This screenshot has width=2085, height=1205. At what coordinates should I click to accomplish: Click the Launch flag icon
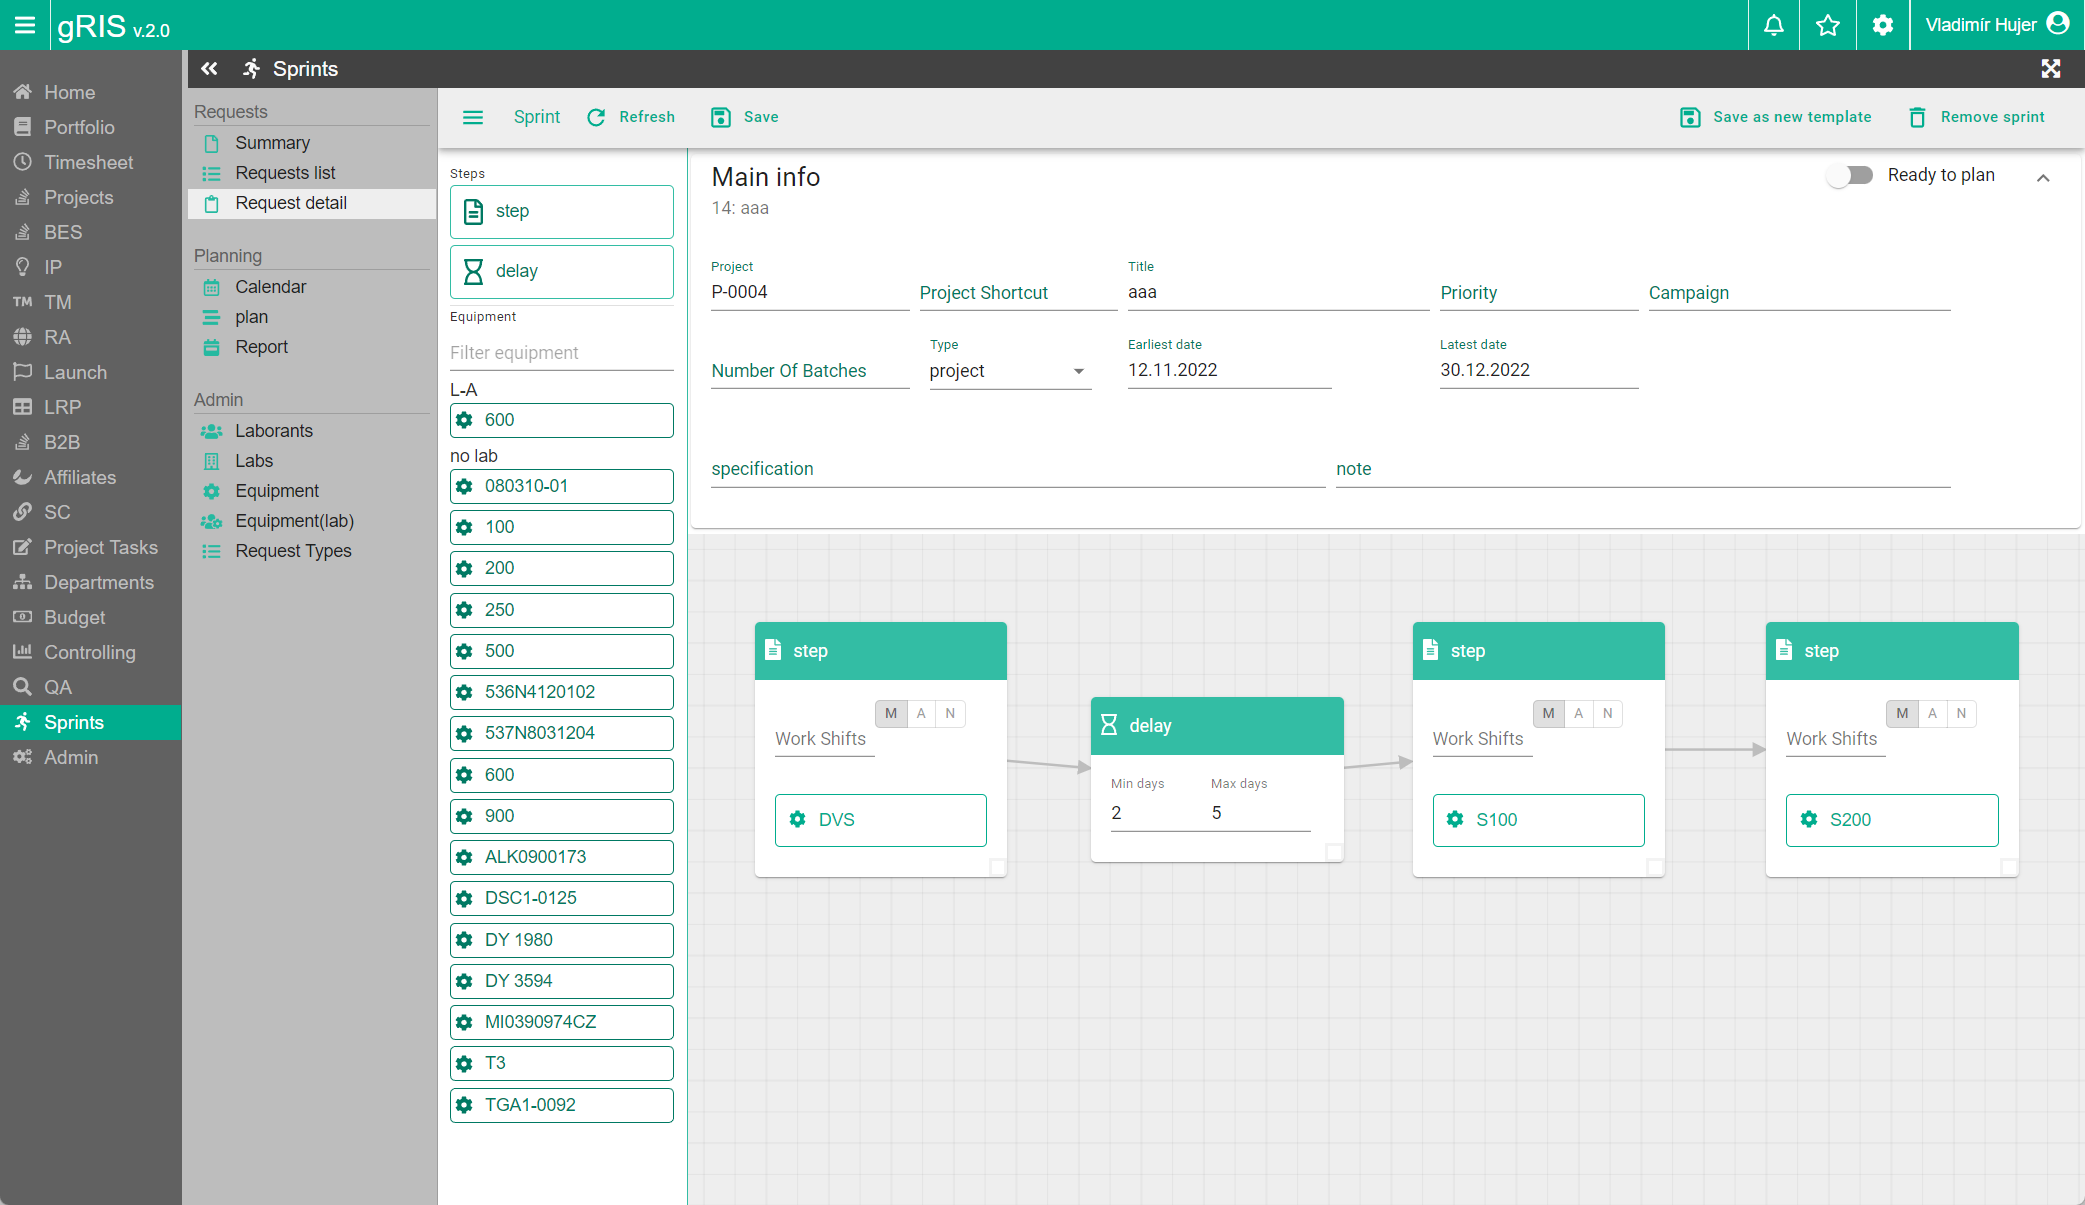tap(22, 372)
